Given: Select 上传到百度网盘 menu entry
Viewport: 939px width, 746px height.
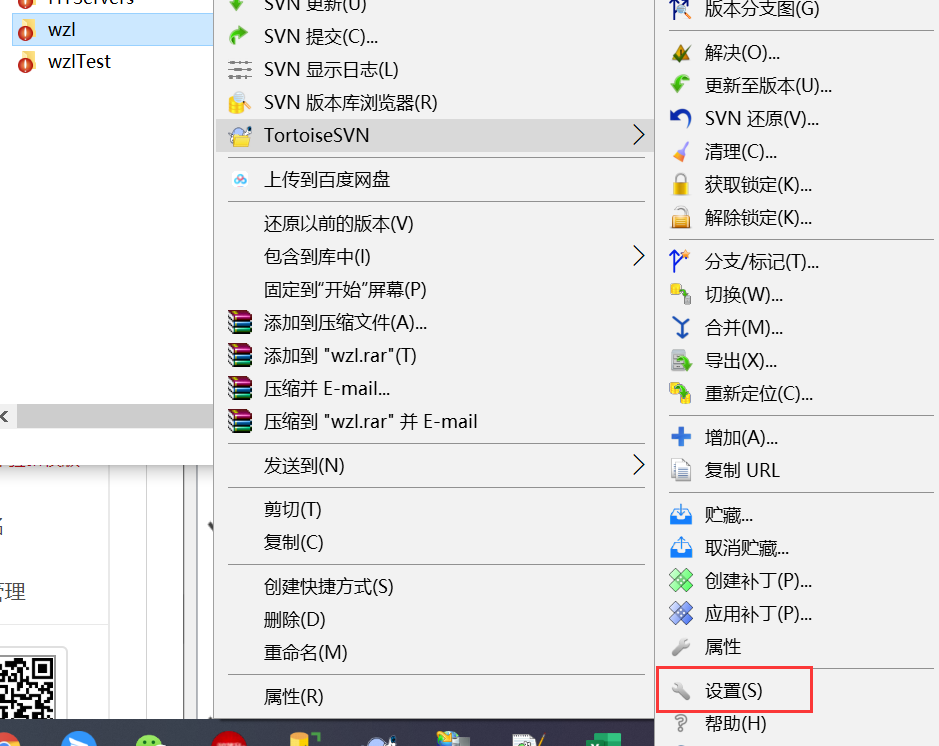Looking at the screenshot, I should [435, 179].
